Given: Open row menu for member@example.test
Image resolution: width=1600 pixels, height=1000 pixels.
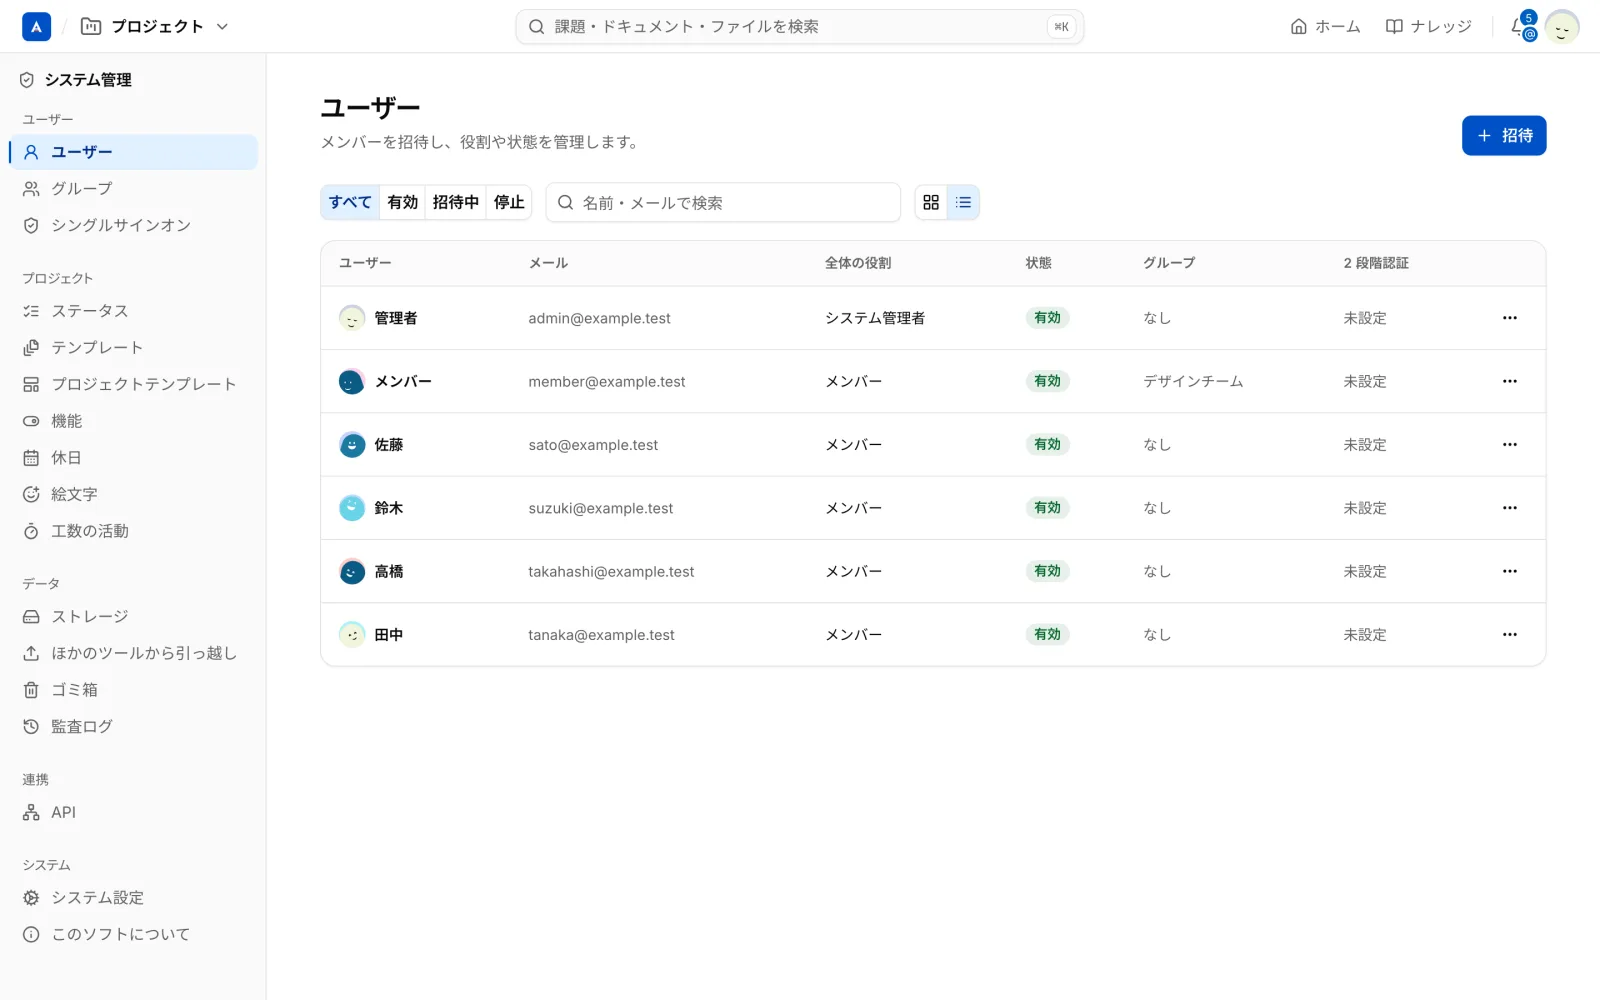Looking at the screenshot, I should pos(1509,381).
